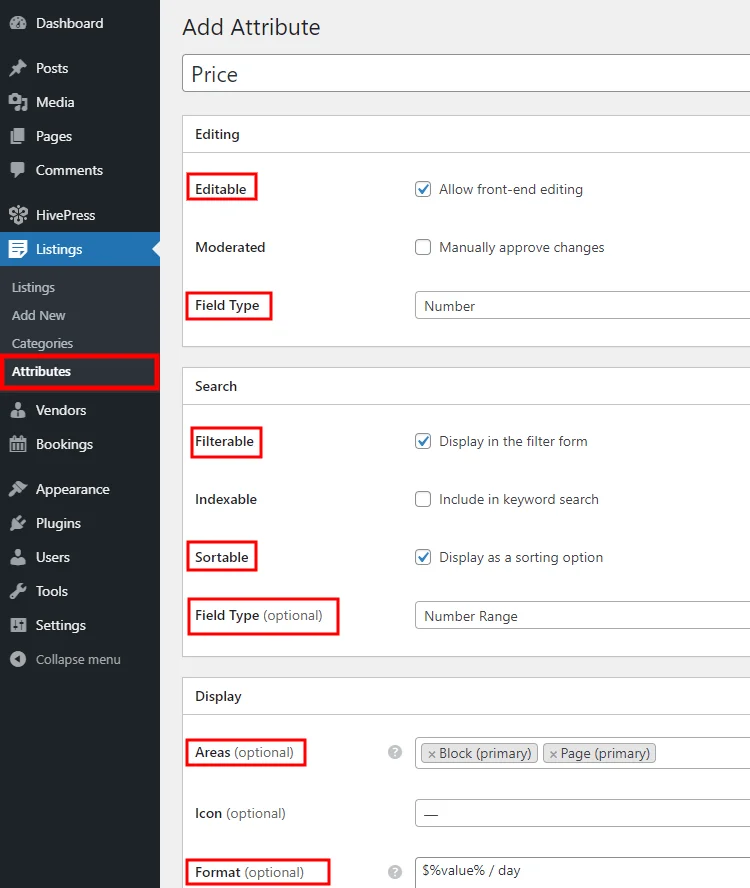
Task: Click the Plugins plug icon
Action: [18, 523]
